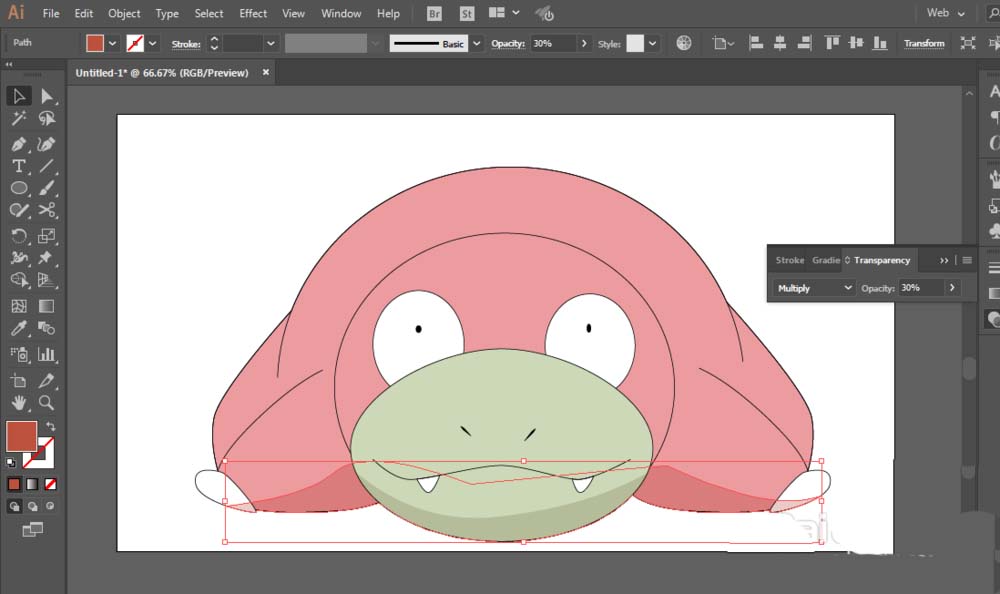This screenshot has height=594, width=1000.
Task: Set paint type to None
Action: pos(50,484)
